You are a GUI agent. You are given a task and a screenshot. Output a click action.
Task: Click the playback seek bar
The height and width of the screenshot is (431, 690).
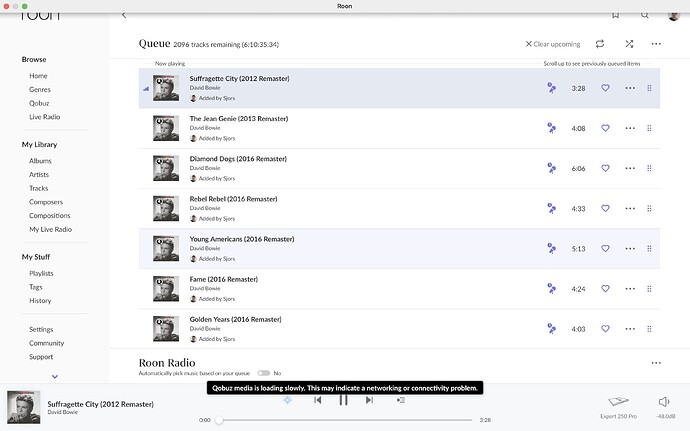345,420
